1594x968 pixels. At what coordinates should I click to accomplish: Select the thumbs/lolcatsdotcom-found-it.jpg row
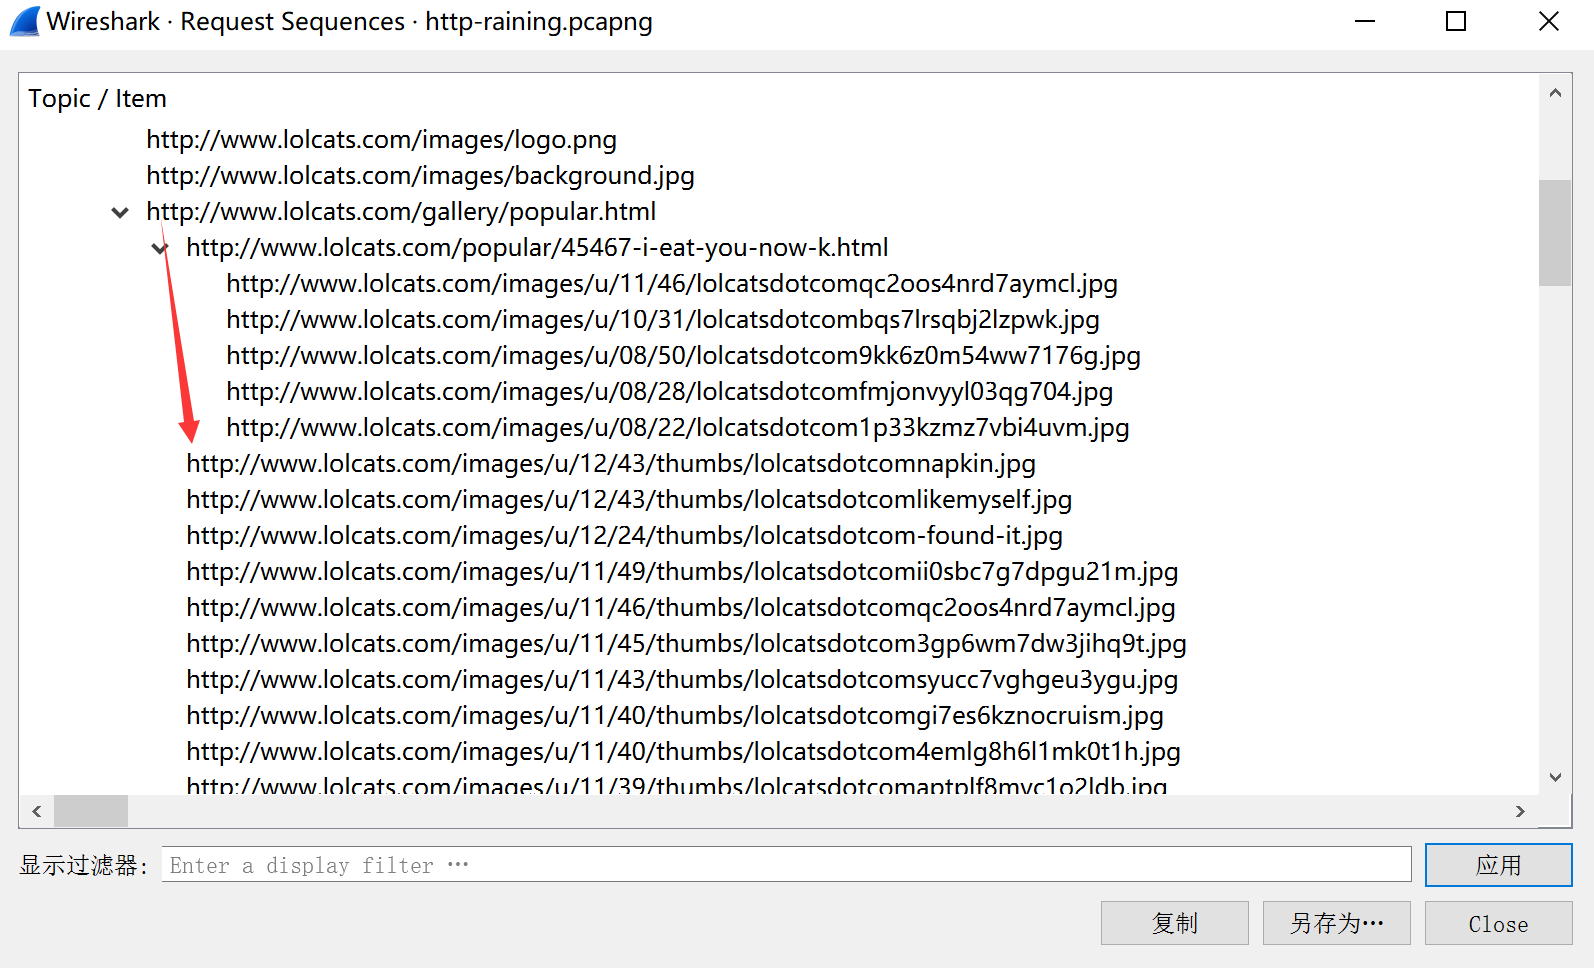click(624, 536)
